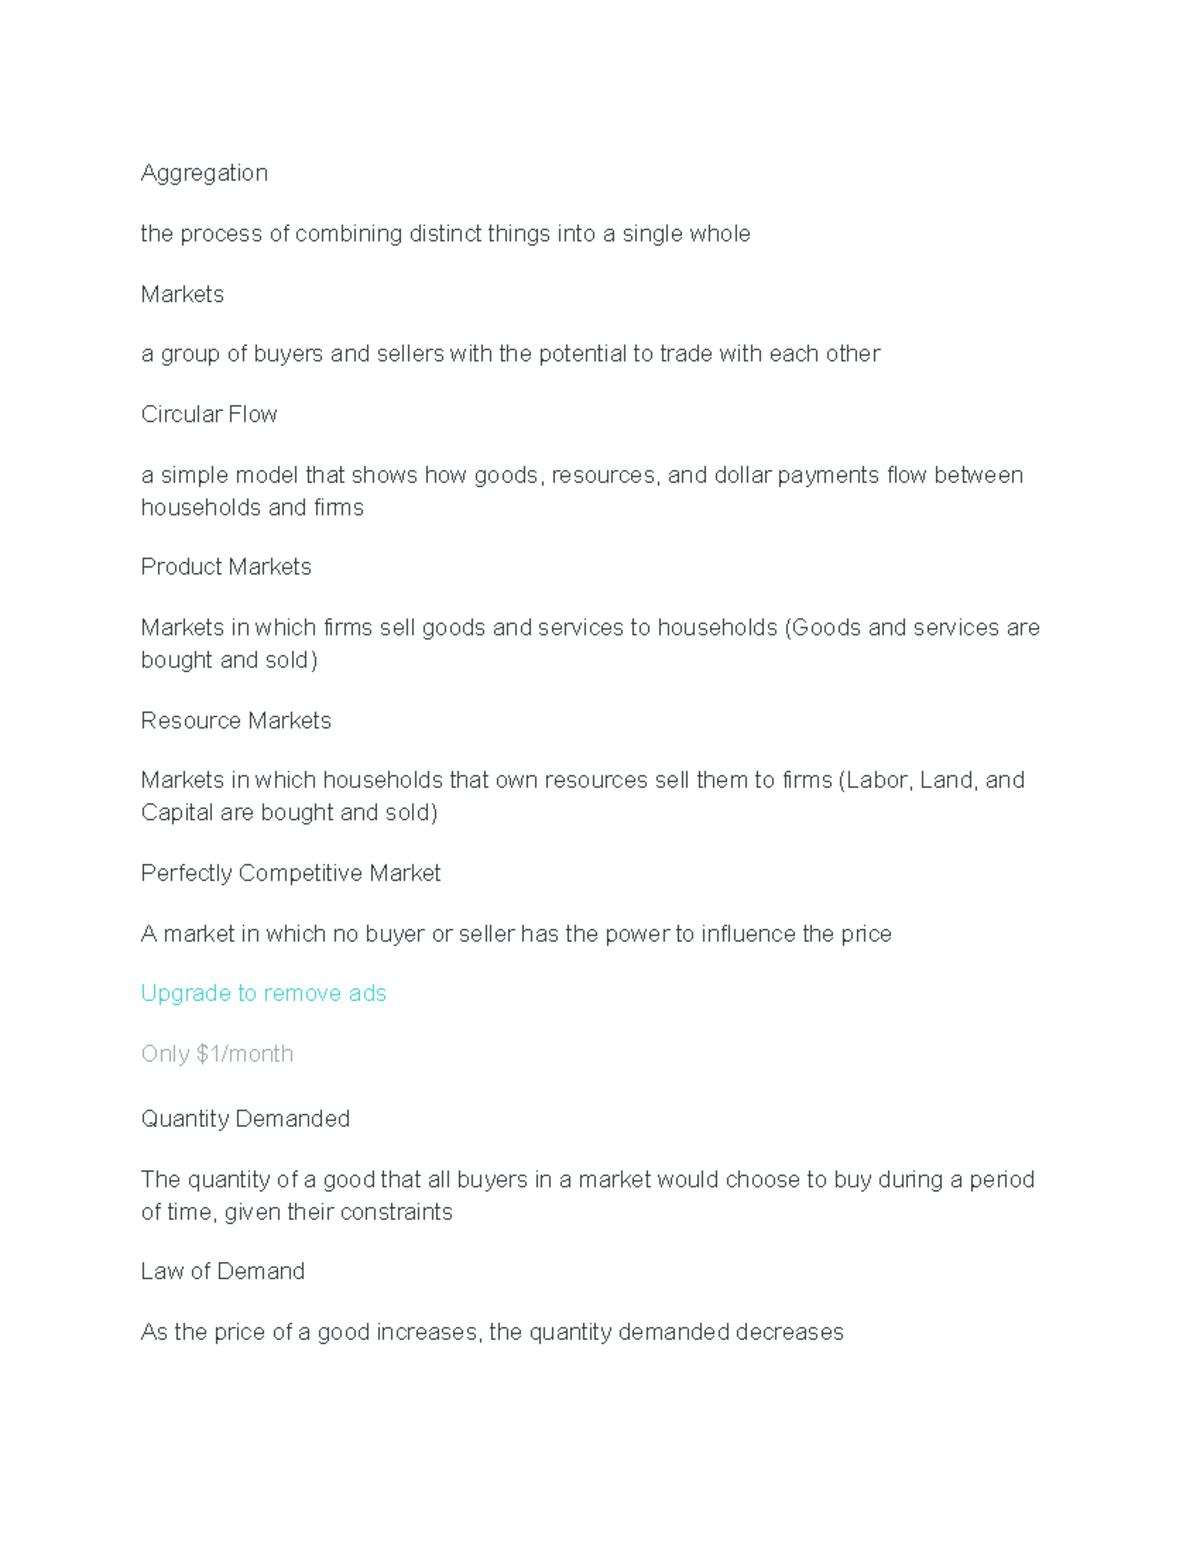Click the 'Markets' term heading
The width and height of the screenshot is (1200, 1553).
click(x=182, y=294)
